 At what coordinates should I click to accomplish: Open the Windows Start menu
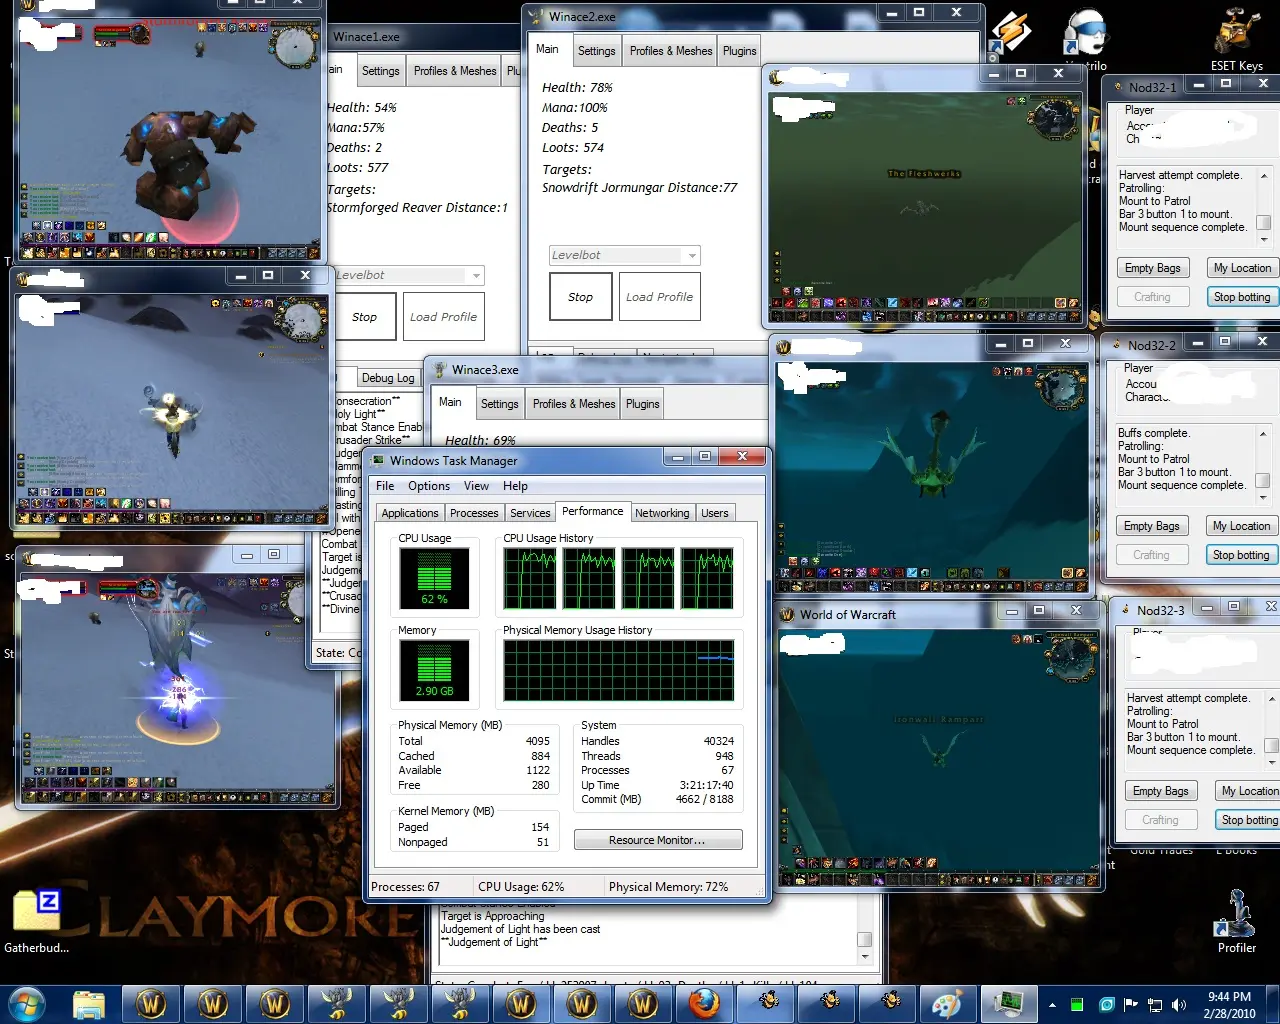coord(27,1003)
